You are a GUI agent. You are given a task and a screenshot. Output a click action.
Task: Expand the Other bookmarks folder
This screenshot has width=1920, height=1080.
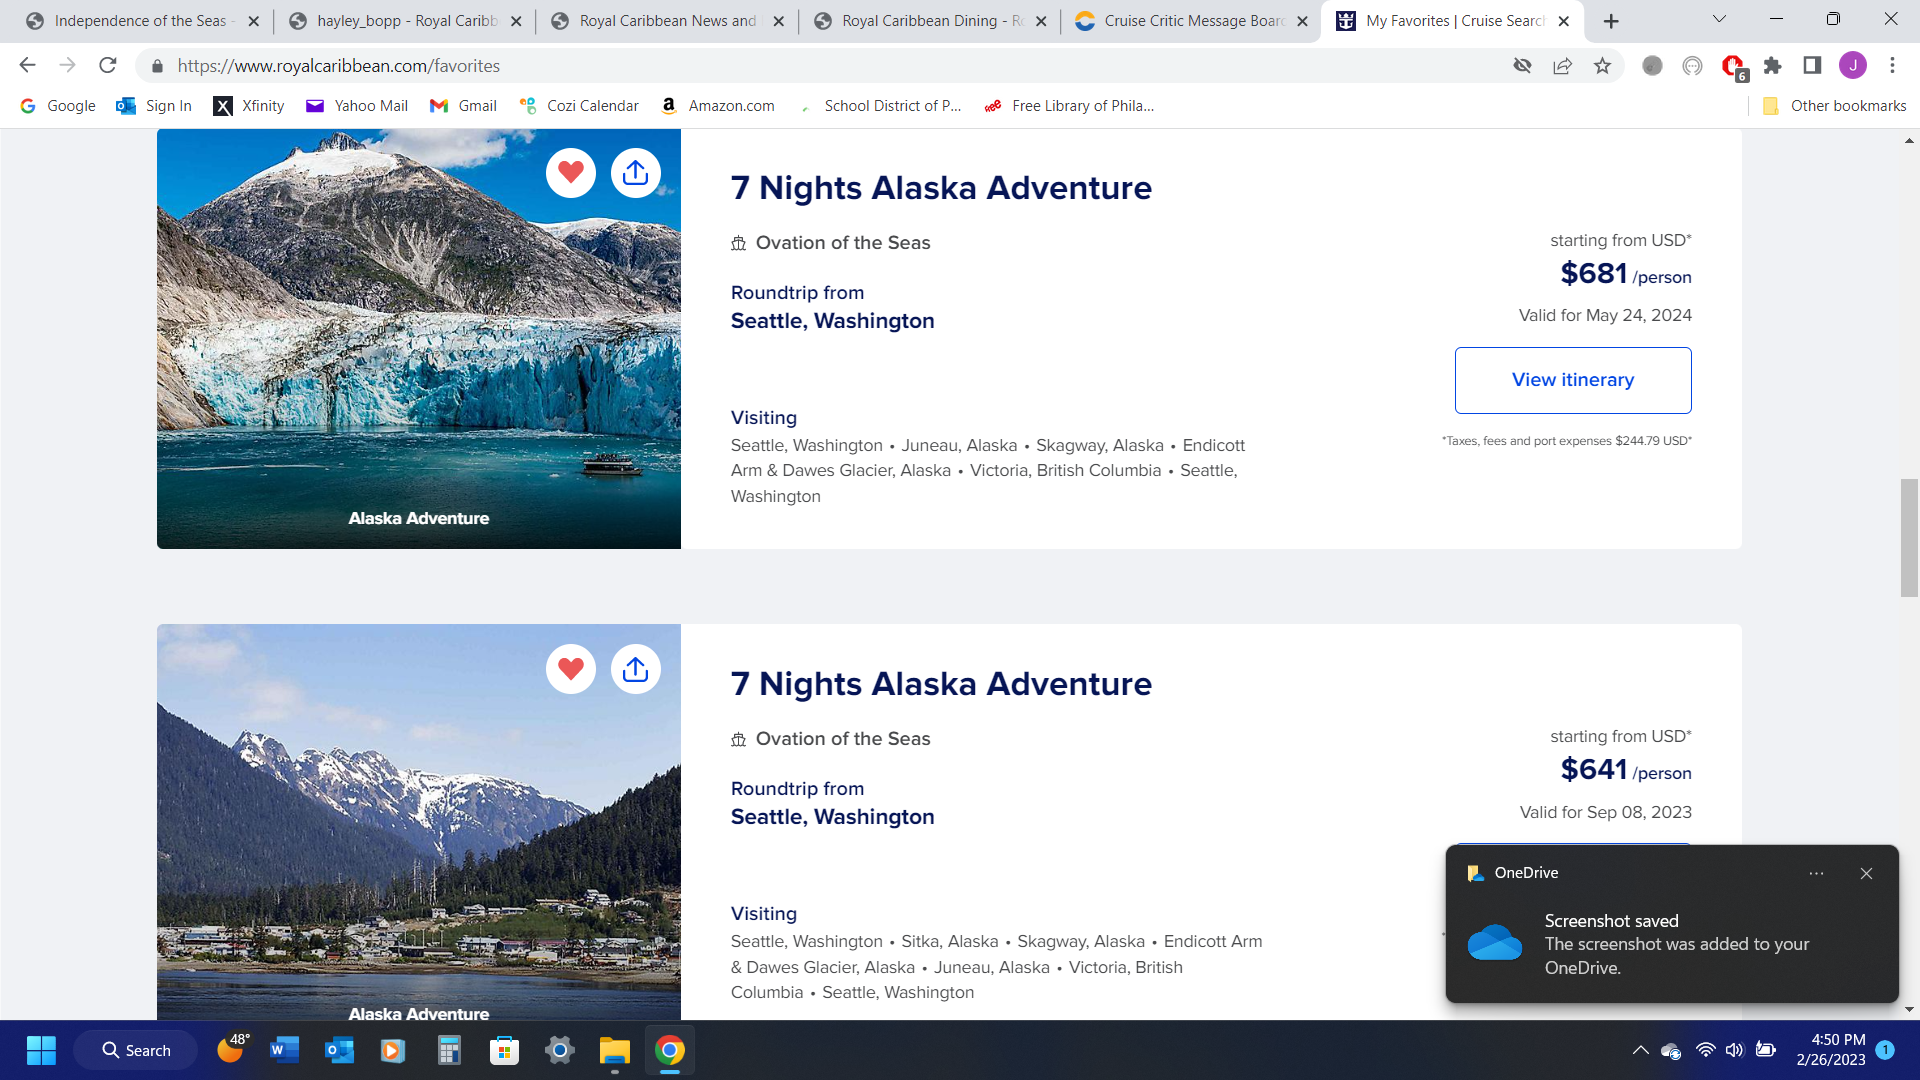pyautogui.click(x=1834, y=106)
